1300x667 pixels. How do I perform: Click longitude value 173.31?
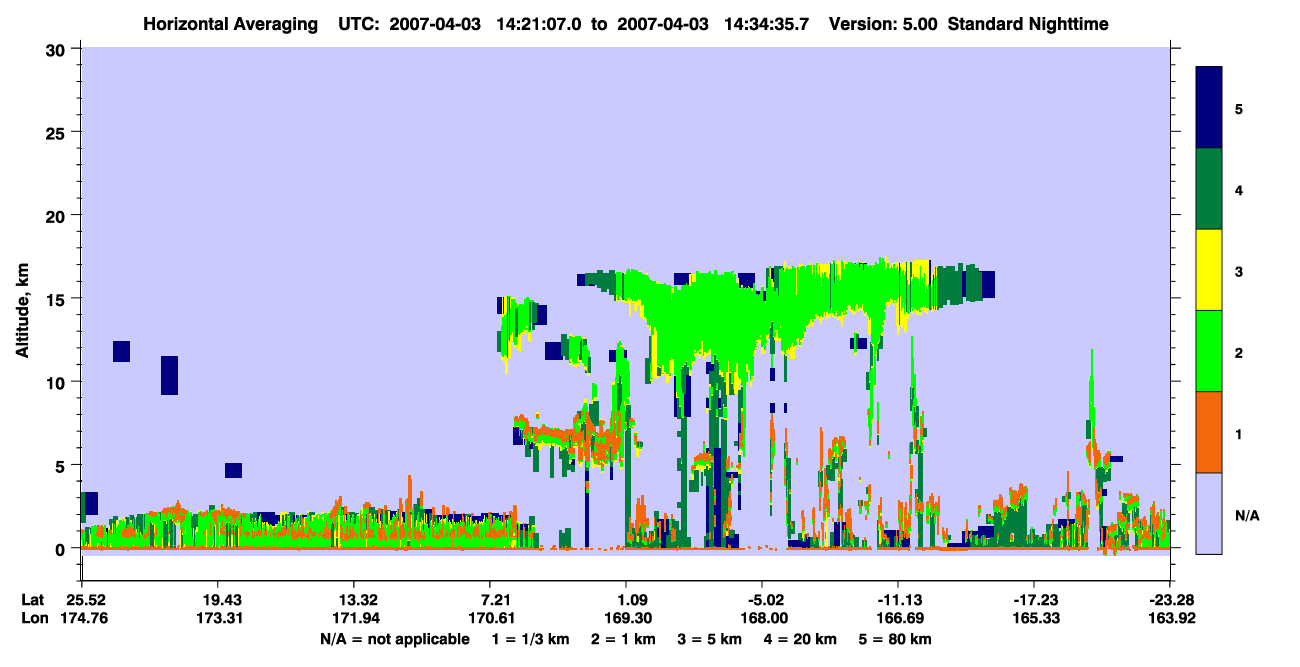tap(218, 618)
